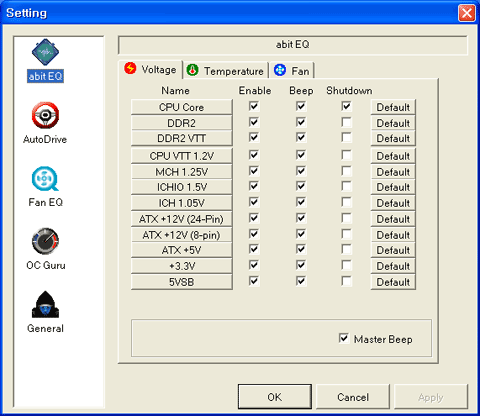Viewport: 480px width, 416px height.
Task: Click the +3.3V name button
Action: click(x=182, y=266)
